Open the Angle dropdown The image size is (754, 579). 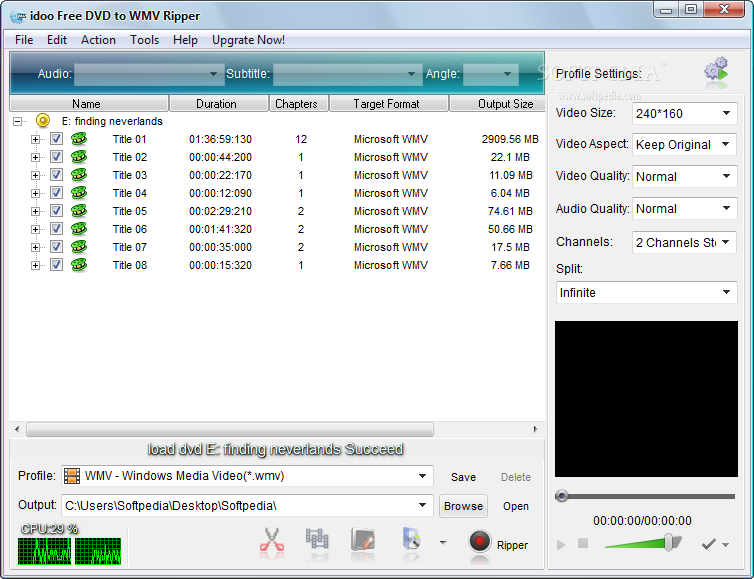tap(490, 74)
